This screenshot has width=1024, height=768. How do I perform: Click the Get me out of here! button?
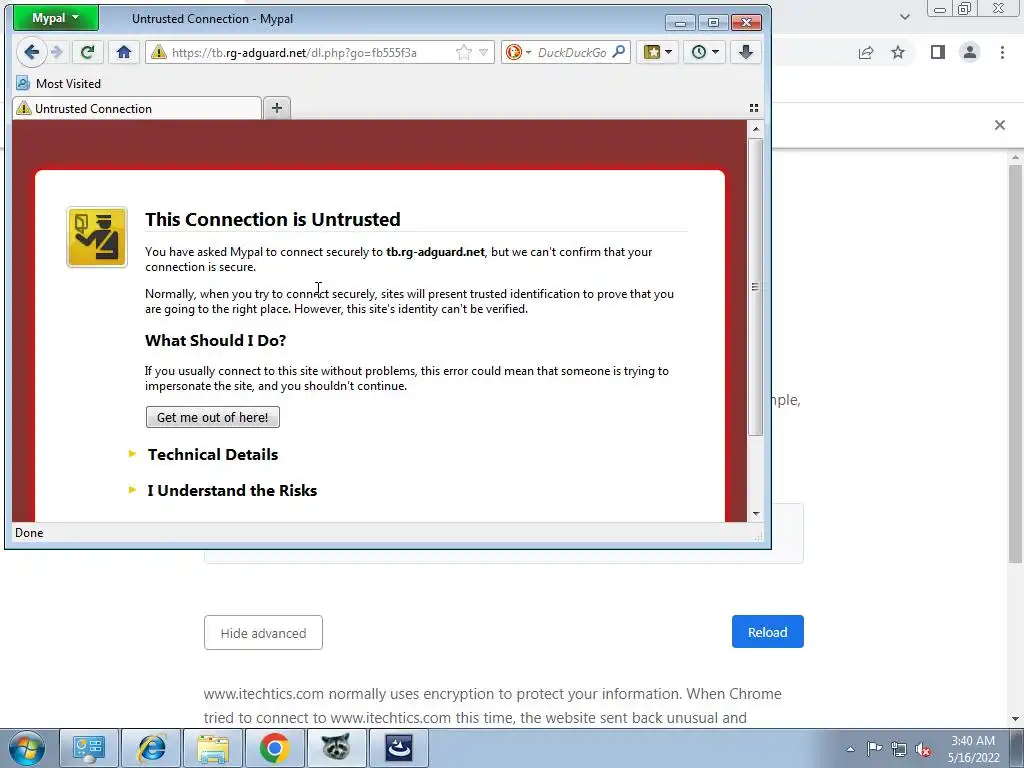[x=212, y=417]
